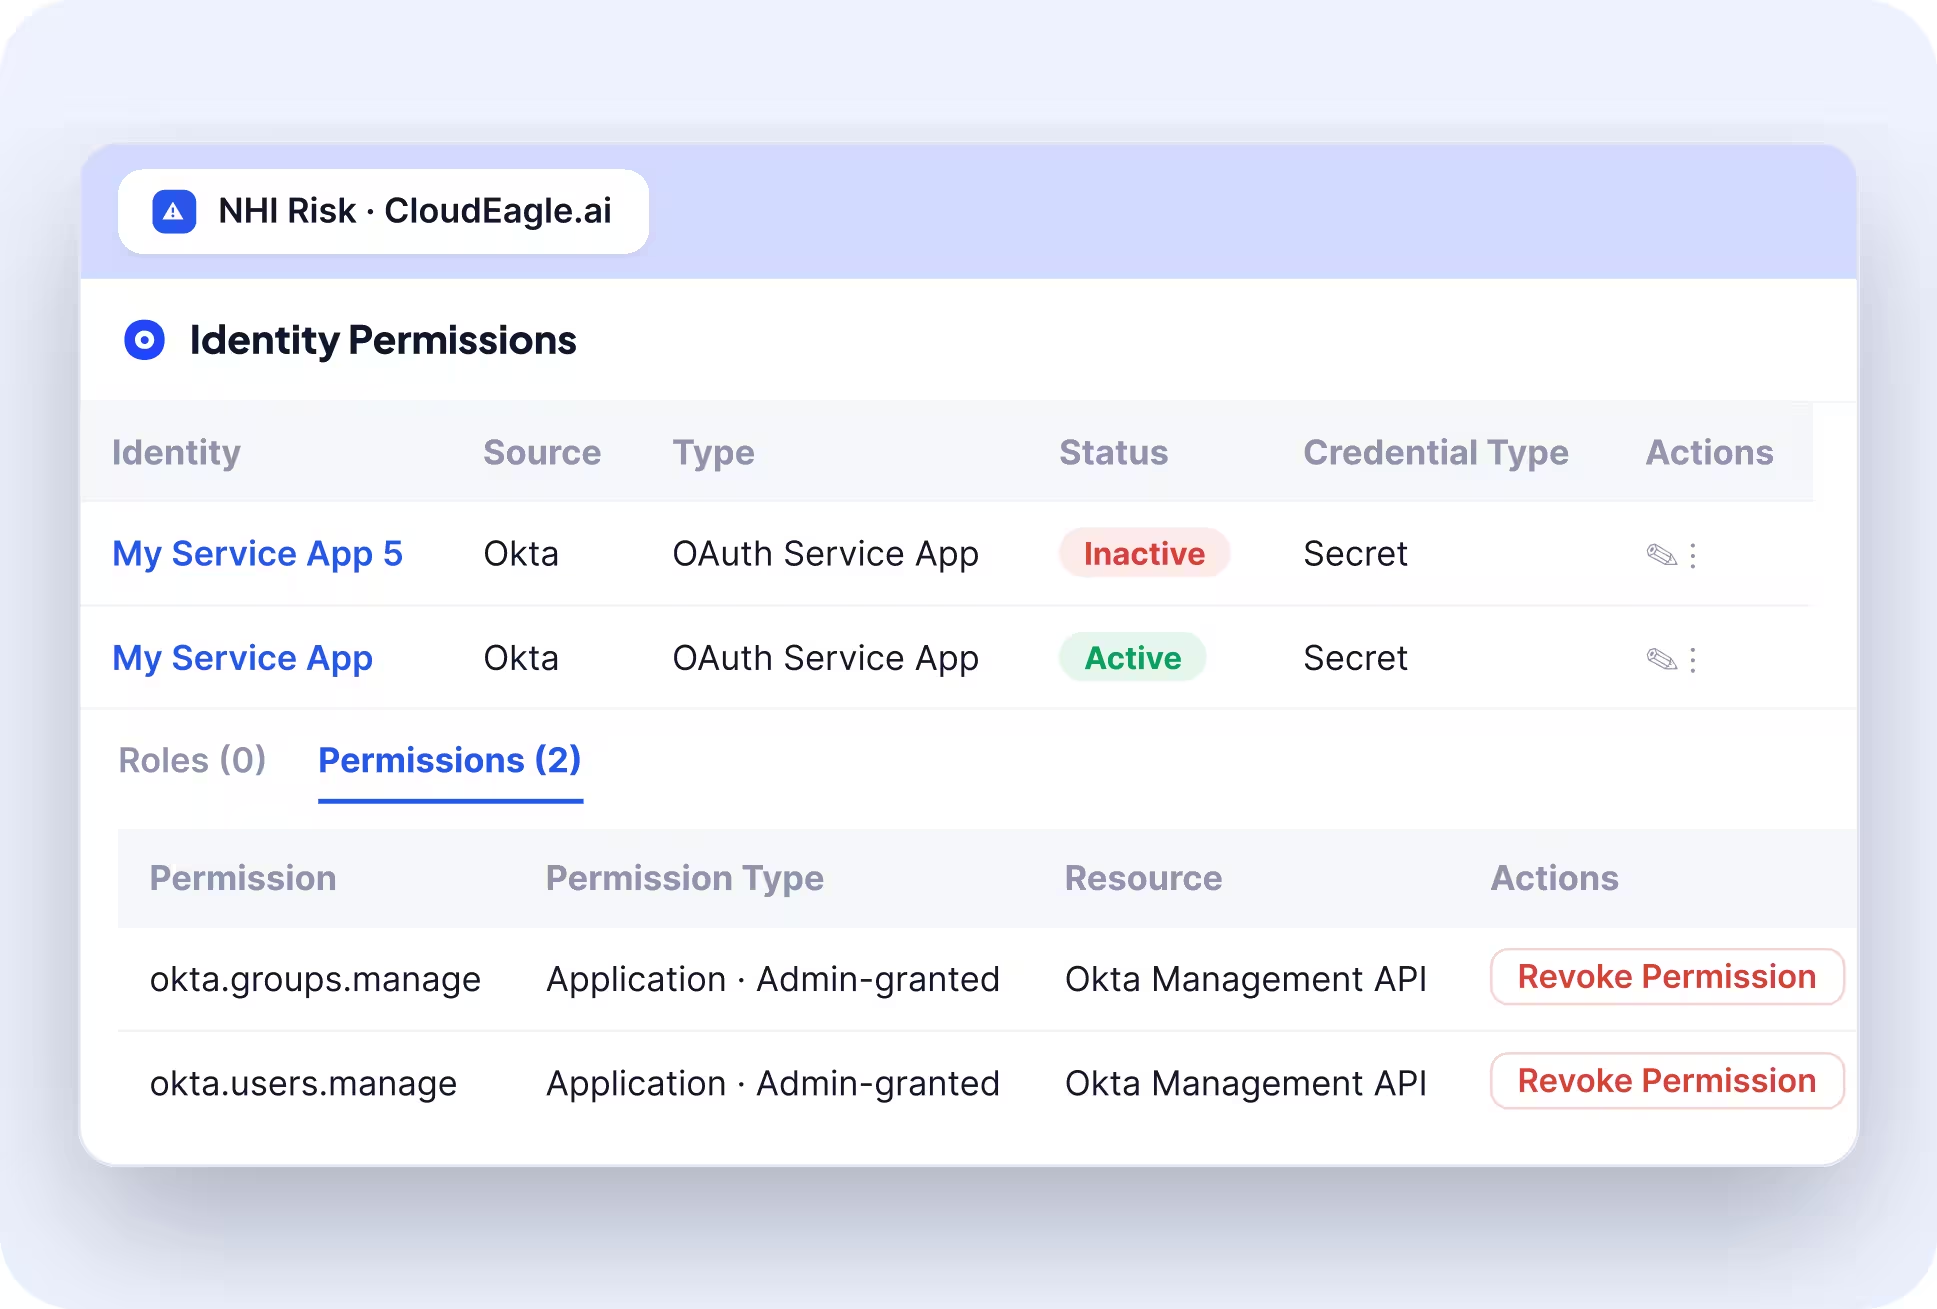Open more options menu in Active row

(x=1693, y=659)
